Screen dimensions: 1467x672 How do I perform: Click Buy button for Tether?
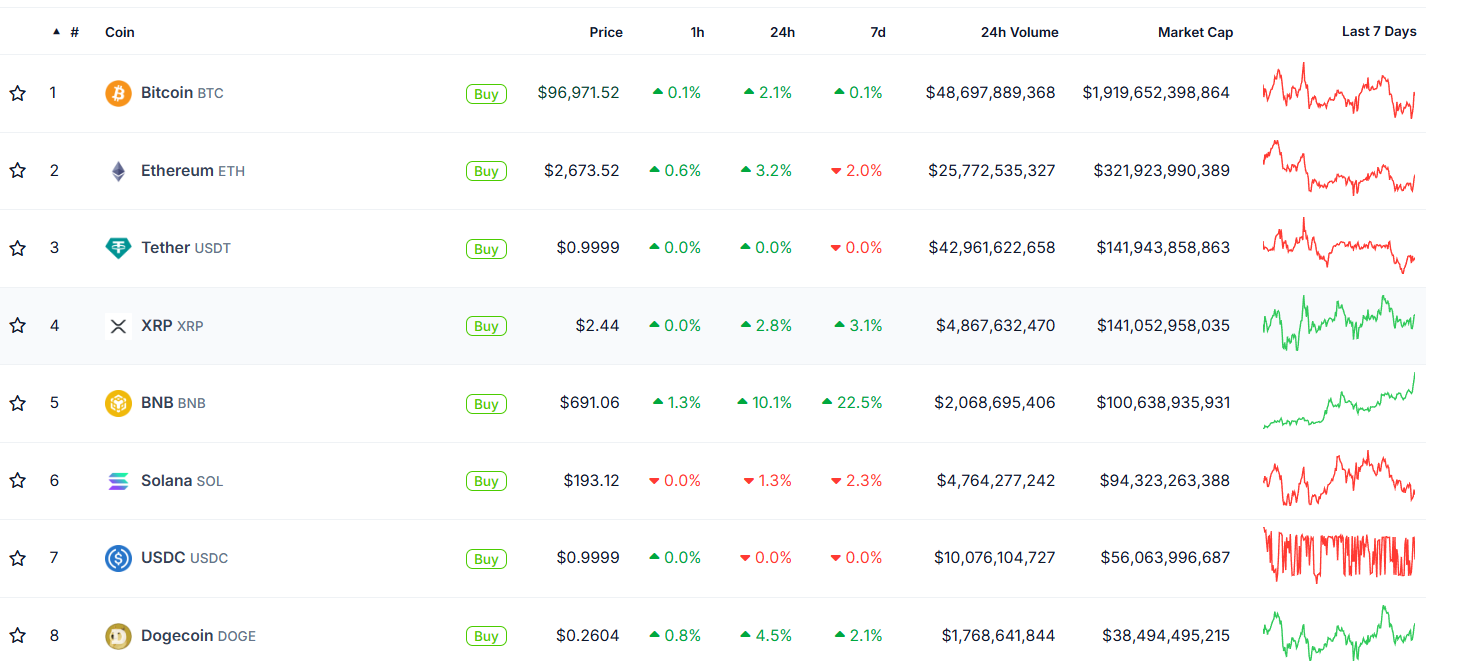[486, 249]
